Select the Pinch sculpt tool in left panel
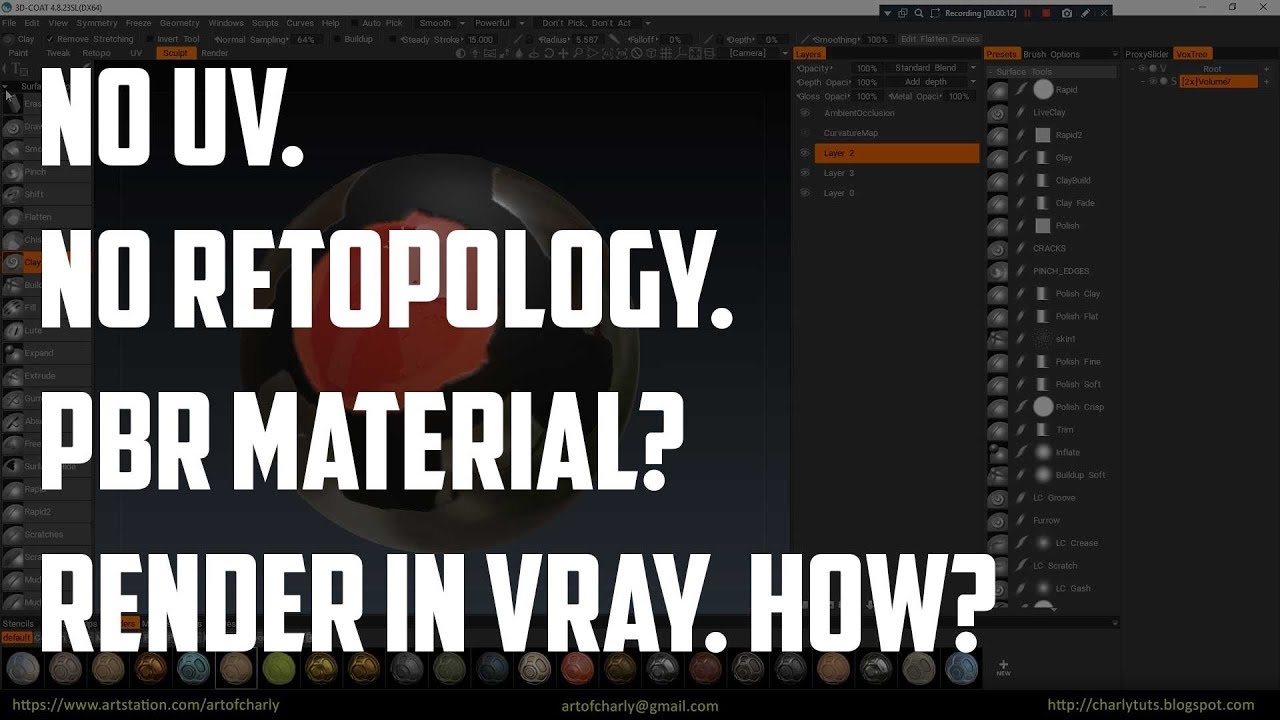This screenshot has height=720, width=1280. pyautogui.click(x=35, y=172)
